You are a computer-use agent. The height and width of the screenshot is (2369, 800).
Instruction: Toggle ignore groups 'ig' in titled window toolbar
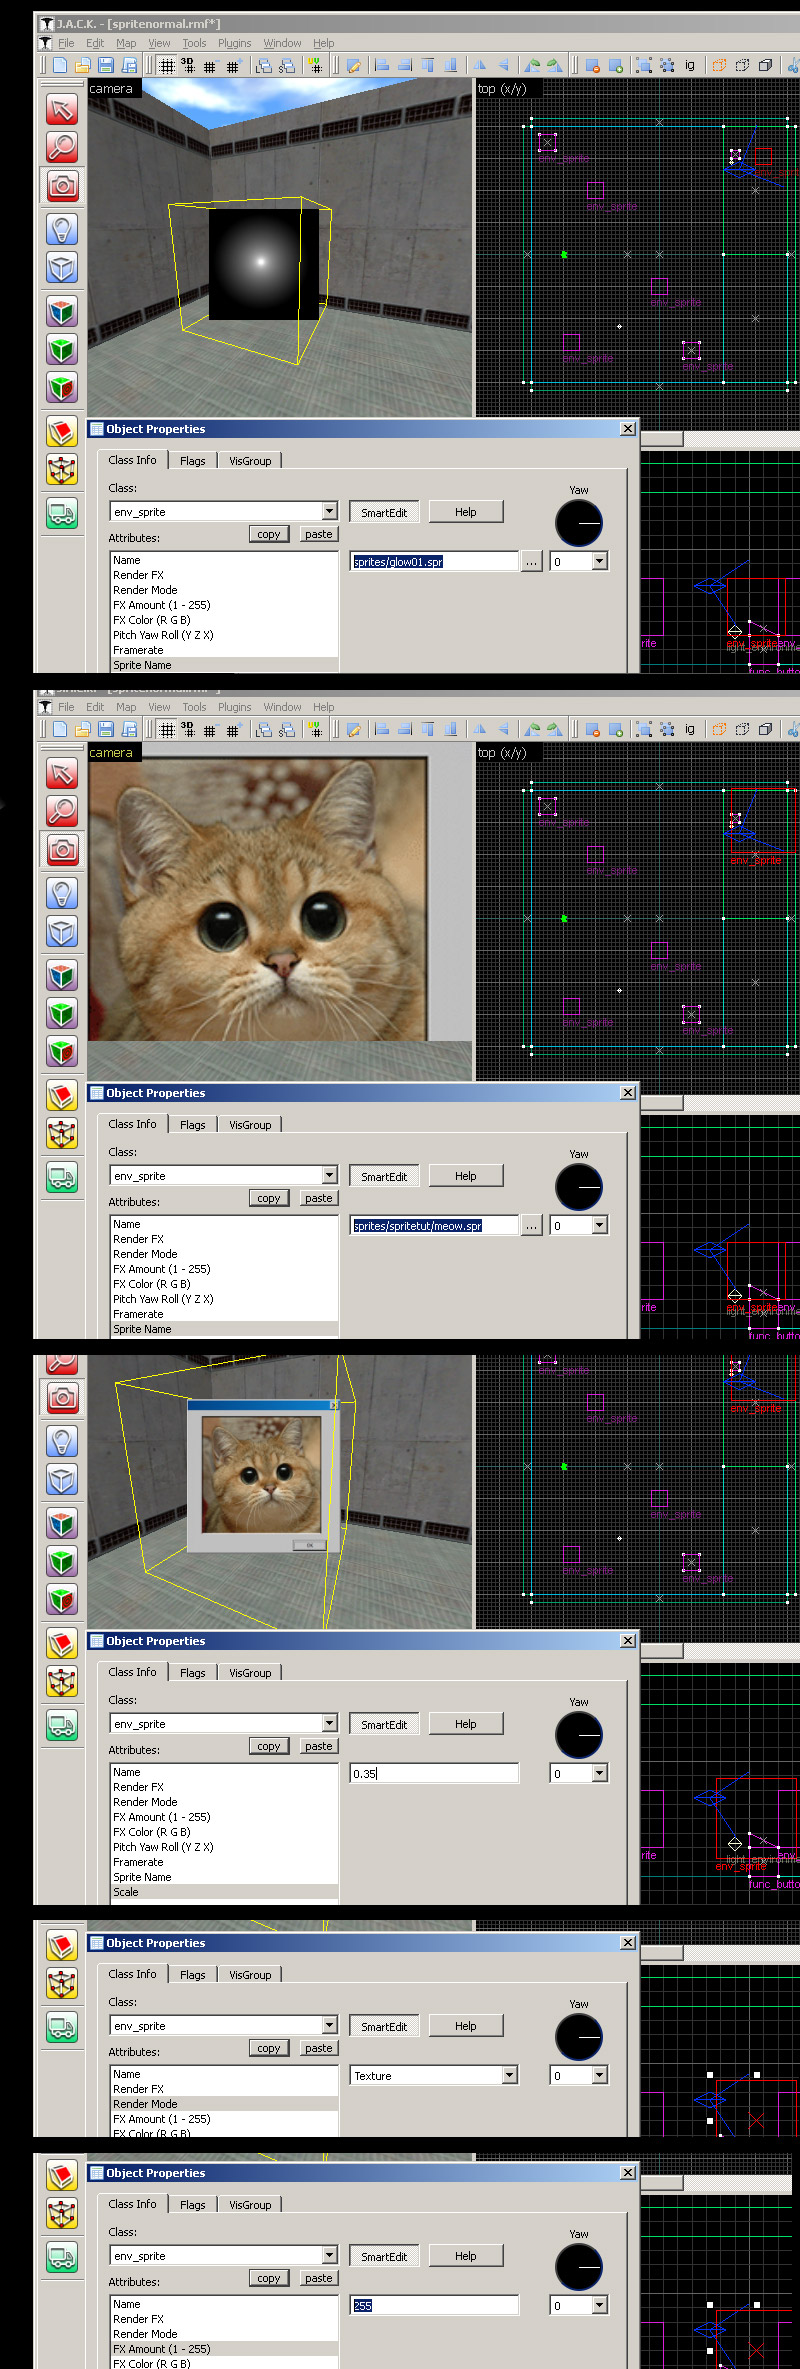tap(690, 66)
